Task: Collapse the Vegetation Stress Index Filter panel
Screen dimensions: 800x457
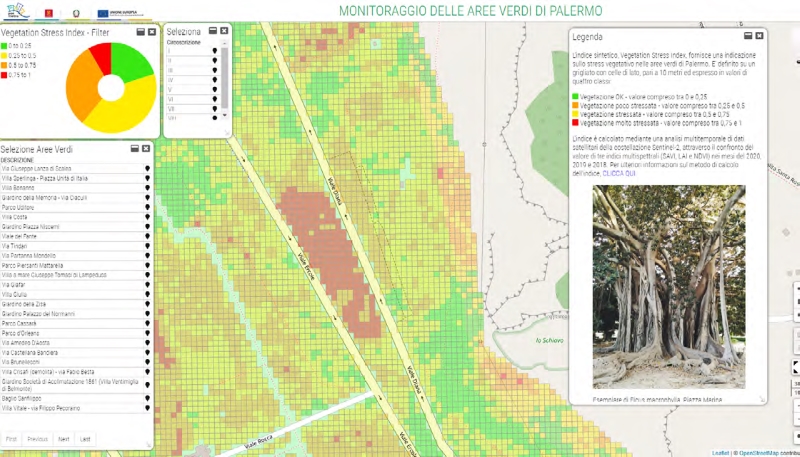Action: [x=141, y=32]
